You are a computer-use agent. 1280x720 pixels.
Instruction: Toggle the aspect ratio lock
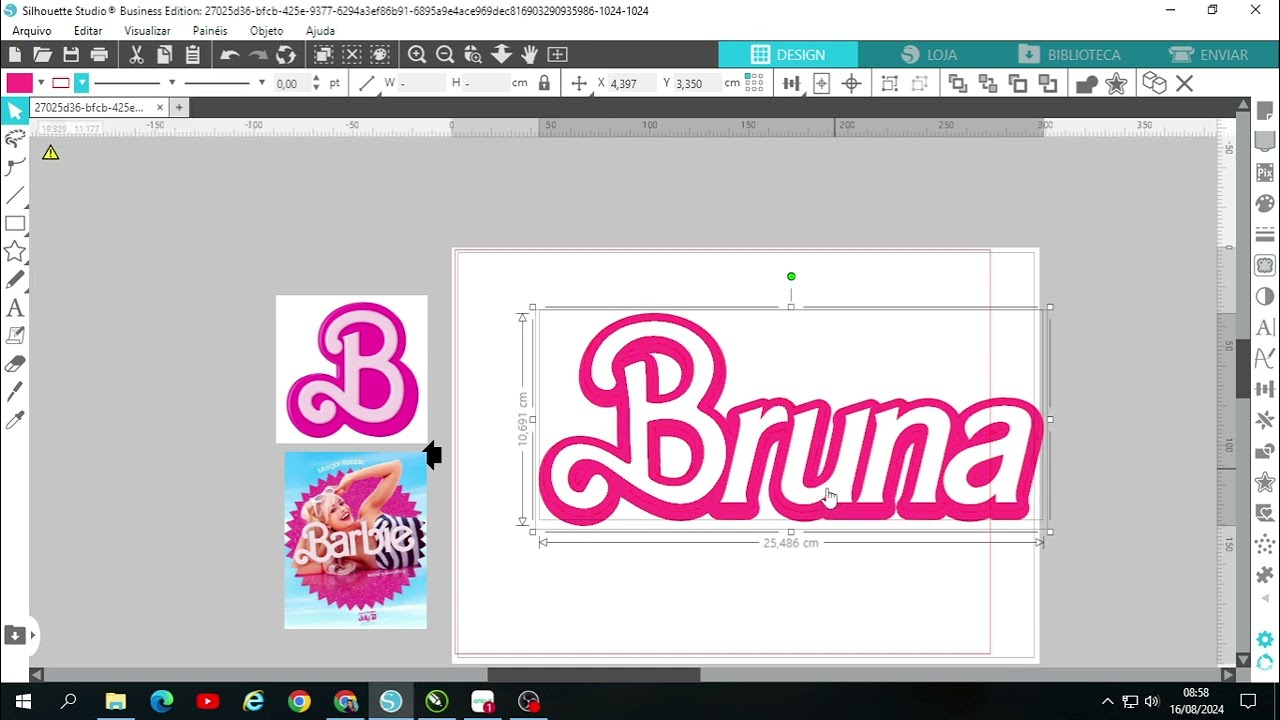point(544,83)
